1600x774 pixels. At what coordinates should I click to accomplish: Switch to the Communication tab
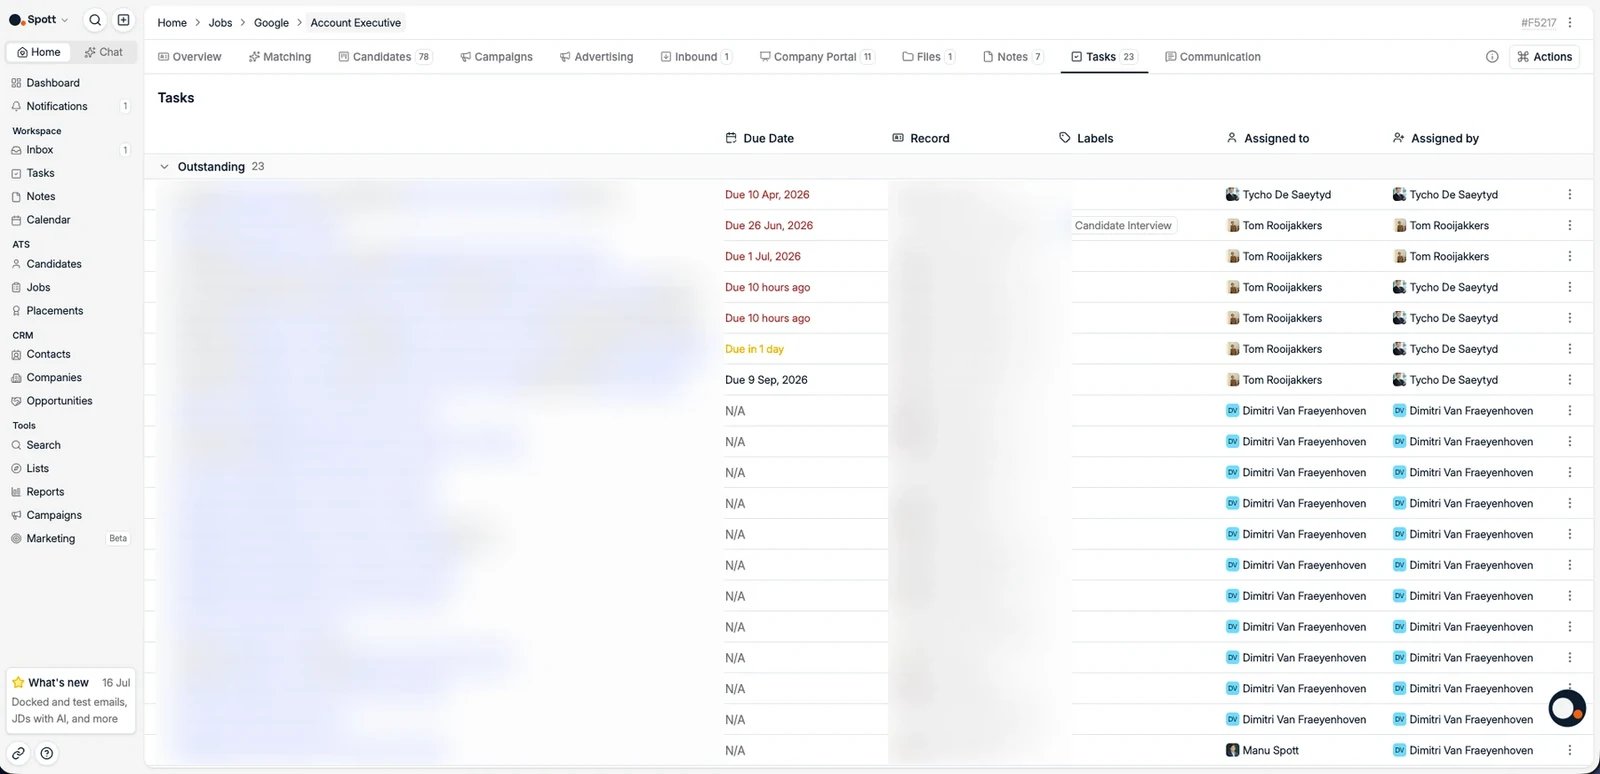pos(1213,57)
